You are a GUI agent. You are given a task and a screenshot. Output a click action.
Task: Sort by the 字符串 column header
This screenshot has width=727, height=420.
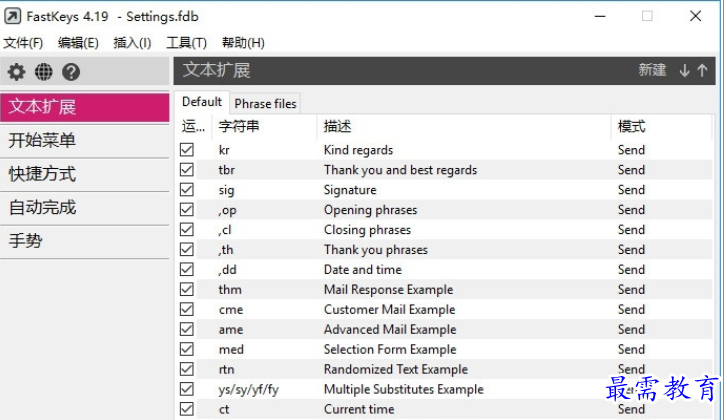click(x=264, y=127)
